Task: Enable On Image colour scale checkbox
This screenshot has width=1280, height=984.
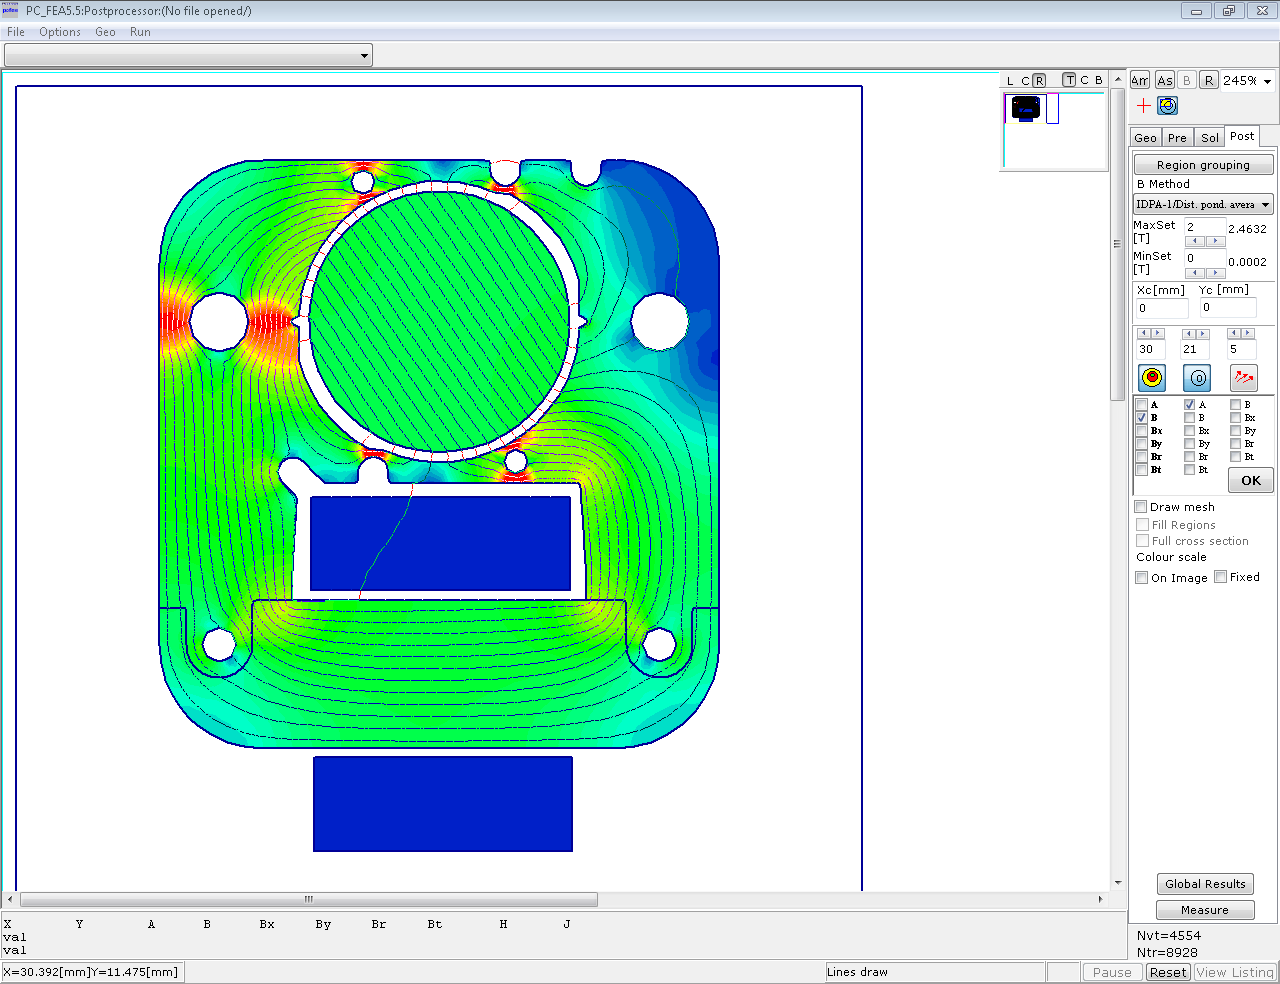Action: pos(1142,577)
